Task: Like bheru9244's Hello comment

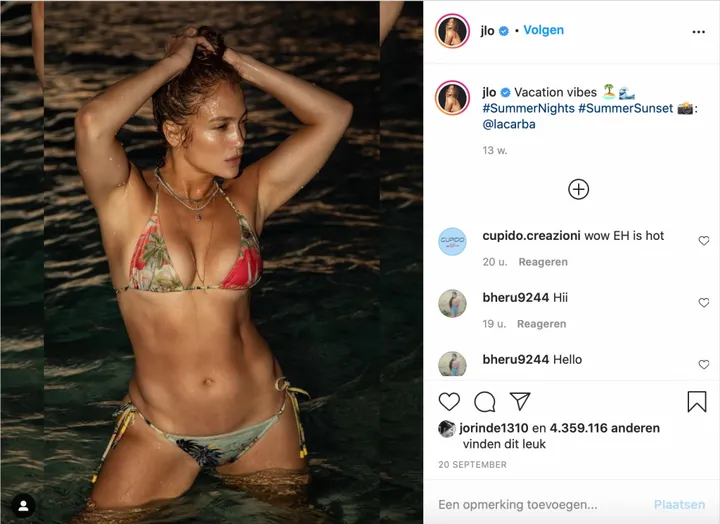Action: pyautogui.click(x=703, y=365)
